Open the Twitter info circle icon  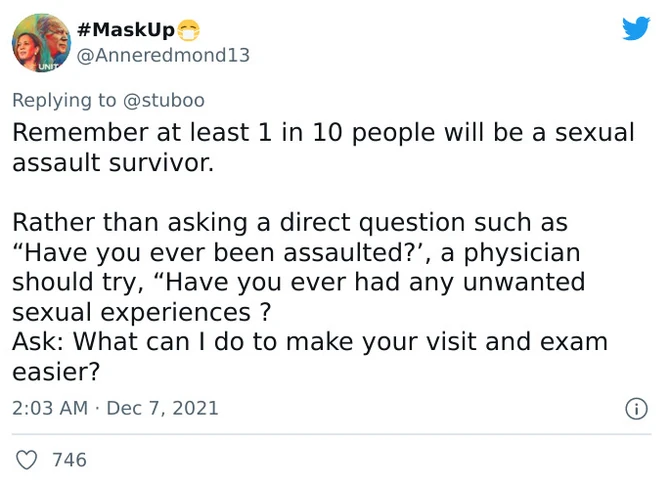634,408
